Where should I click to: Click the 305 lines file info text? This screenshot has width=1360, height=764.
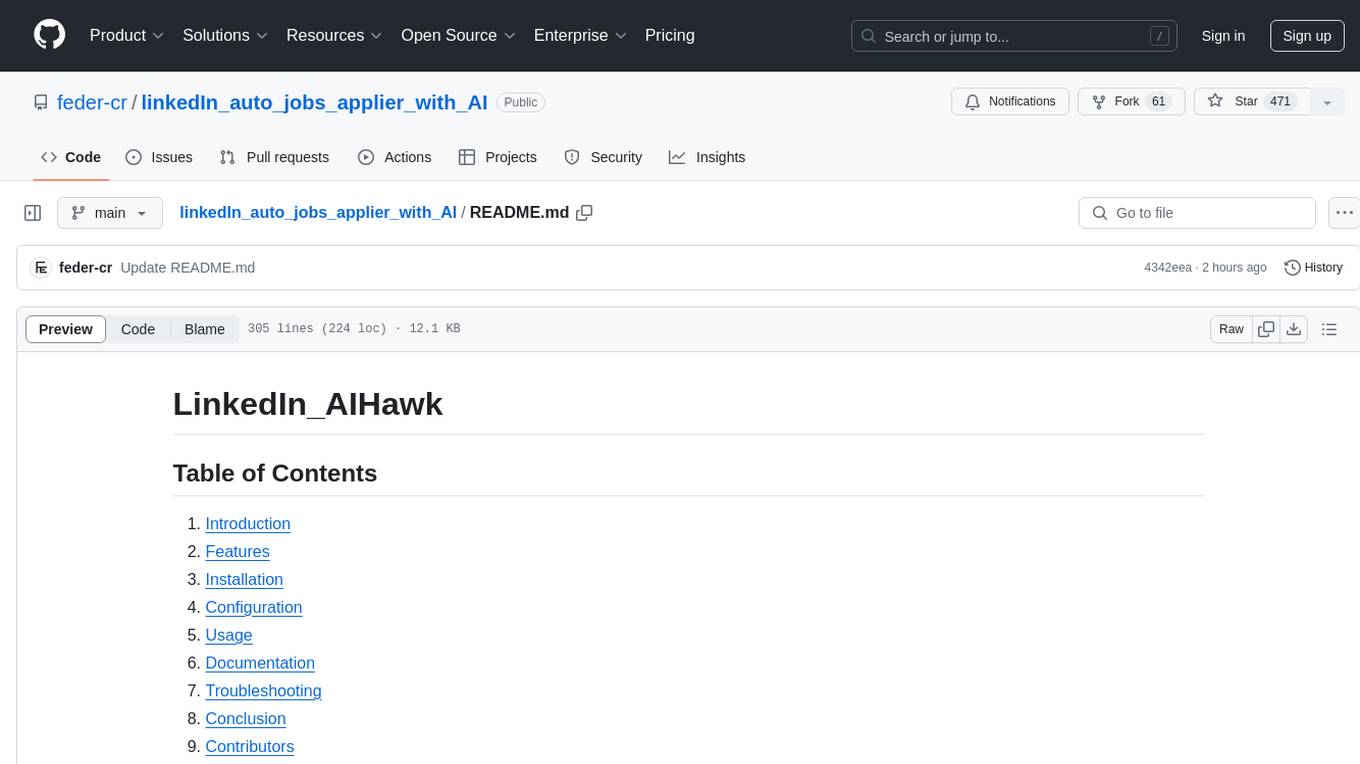point(354,329)
